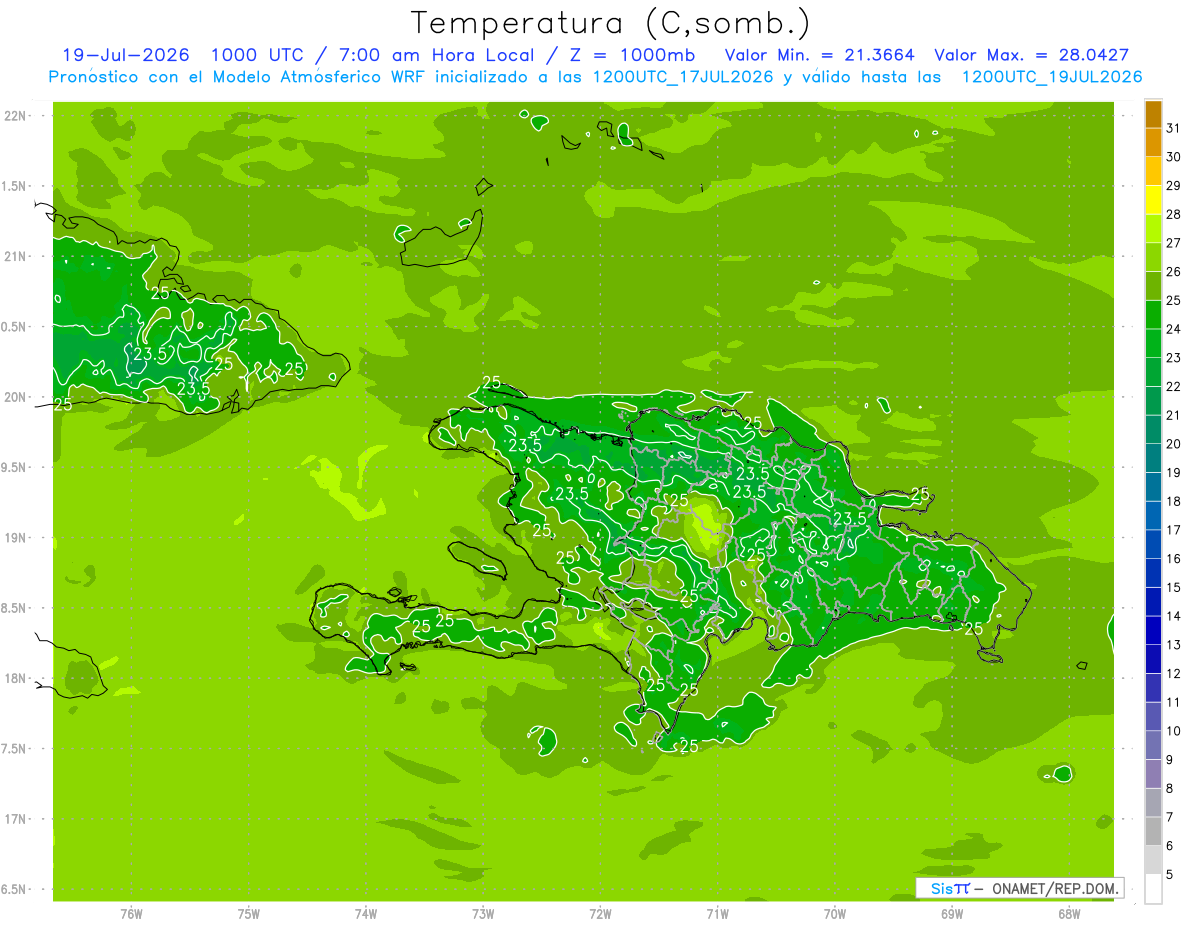Click the purple colorbar band between 9 and 10
The width and height of the screenshot is (1200, 927).
pos(1153,745)
